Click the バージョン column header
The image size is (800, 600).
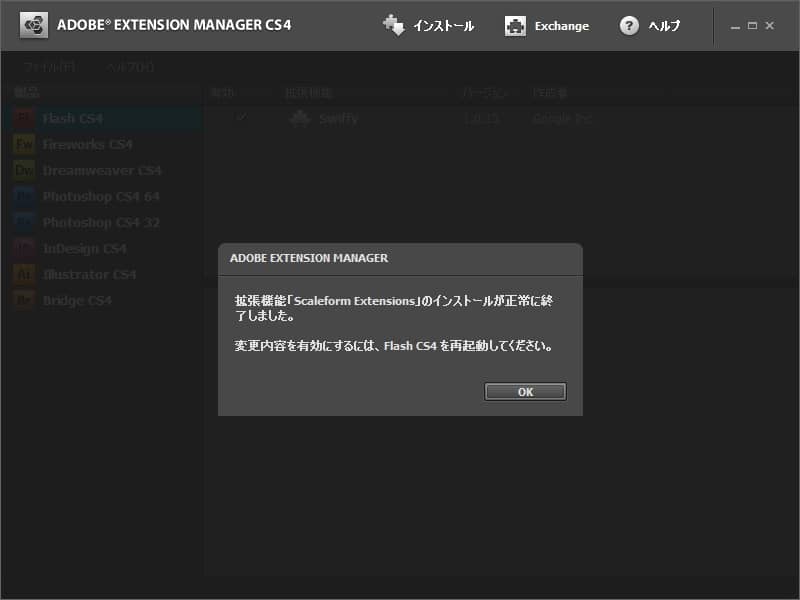[x=485, y=93]
